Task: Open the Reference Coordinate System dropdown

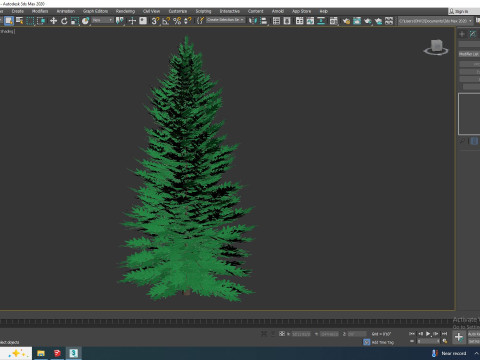Action: [103, 20]
